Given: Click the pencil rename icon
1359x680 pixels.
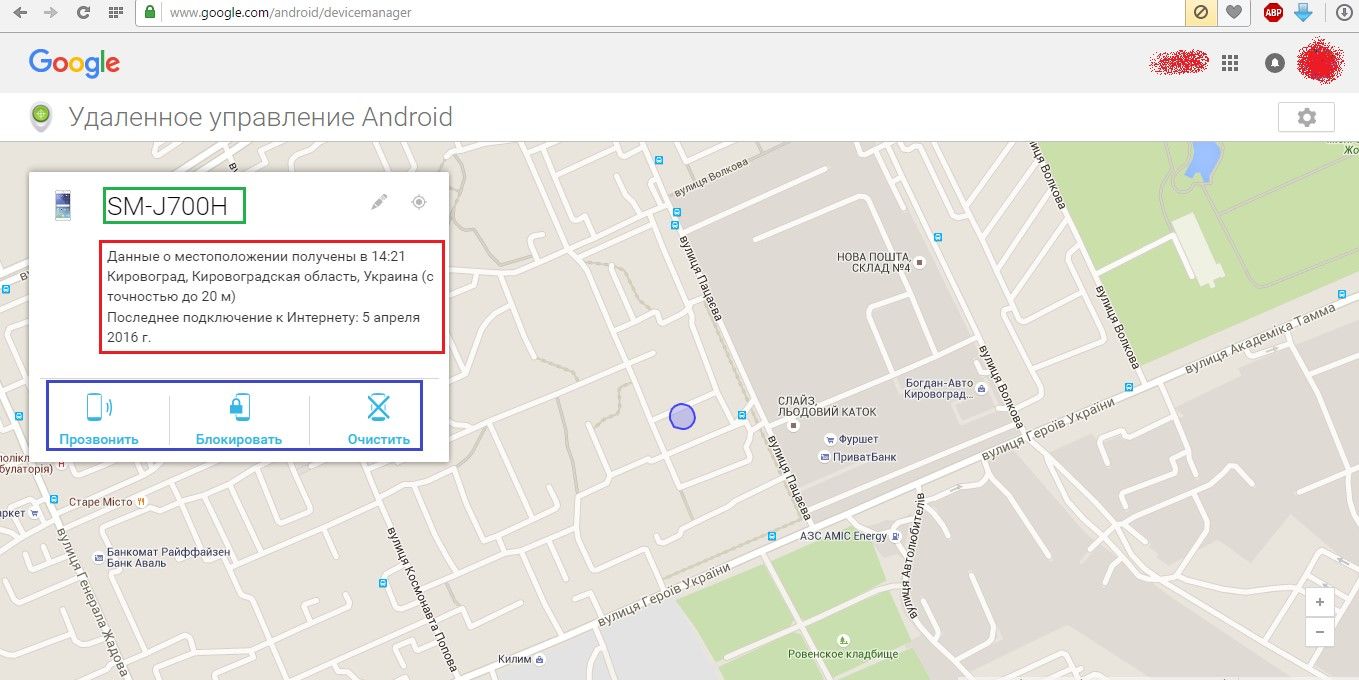Looking at the screenshot, I should 378,202.
